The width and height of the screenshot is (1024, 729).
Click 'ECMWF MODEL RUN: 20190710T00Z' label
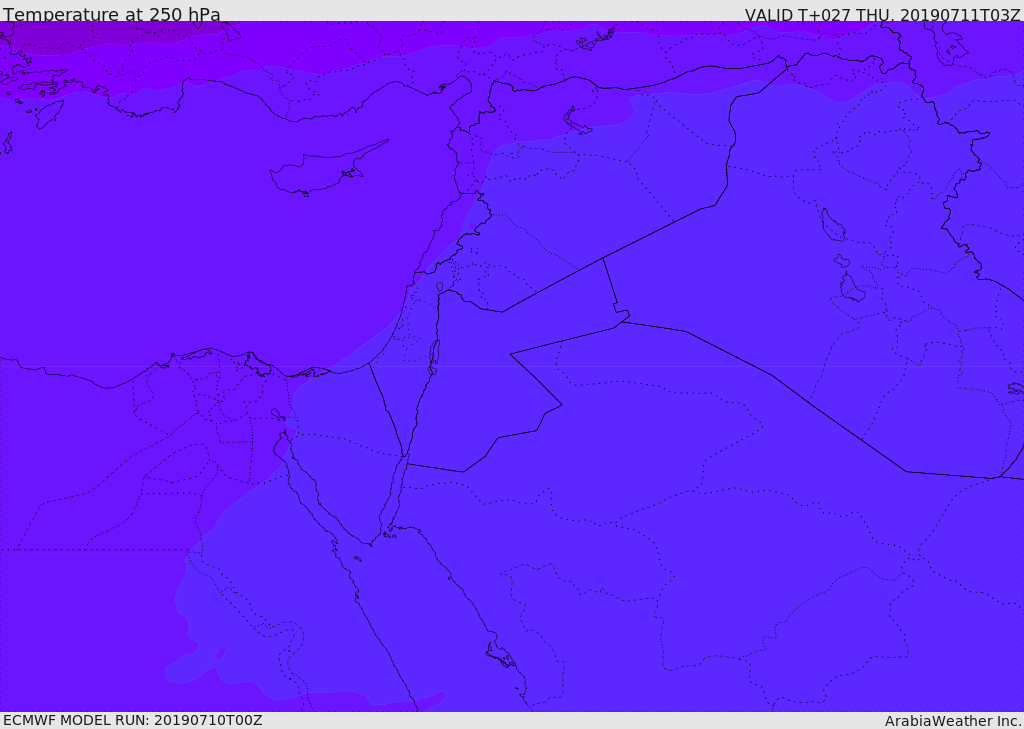133,721
